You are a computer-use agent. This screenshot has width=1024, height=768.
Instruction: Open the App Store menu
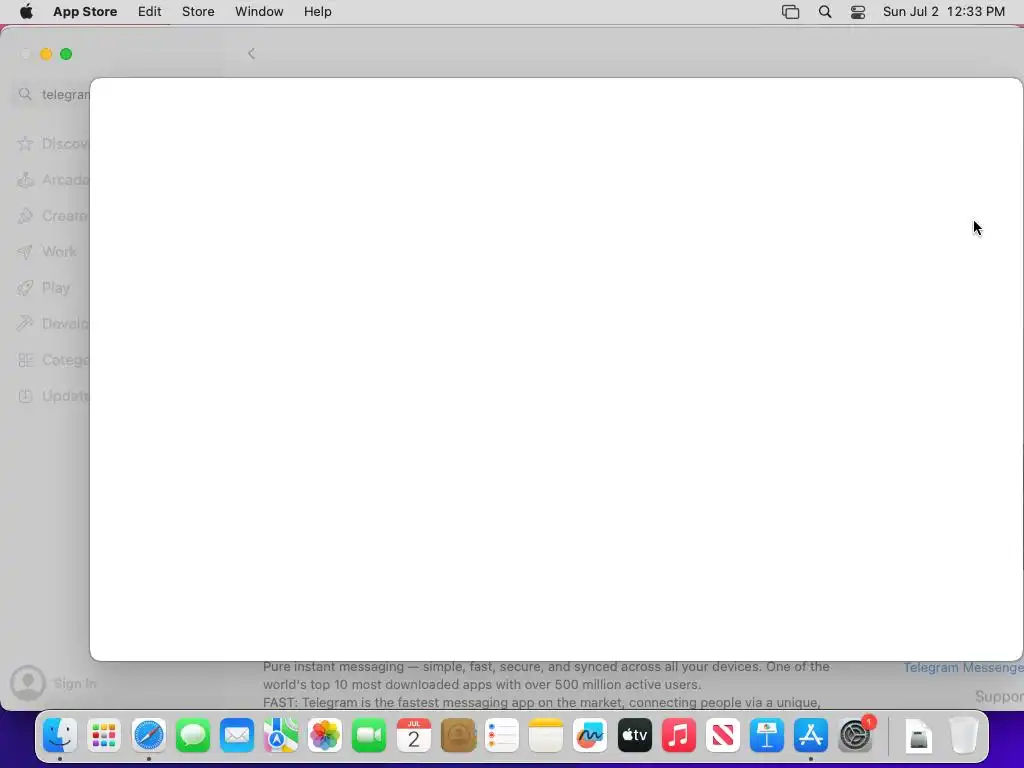point(85,12)
